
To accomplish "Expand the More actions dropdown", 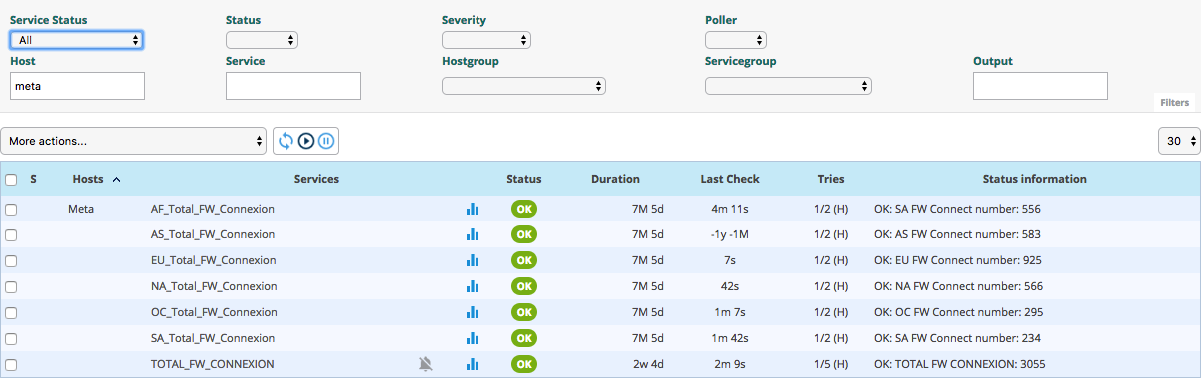I will pos(134,141).
